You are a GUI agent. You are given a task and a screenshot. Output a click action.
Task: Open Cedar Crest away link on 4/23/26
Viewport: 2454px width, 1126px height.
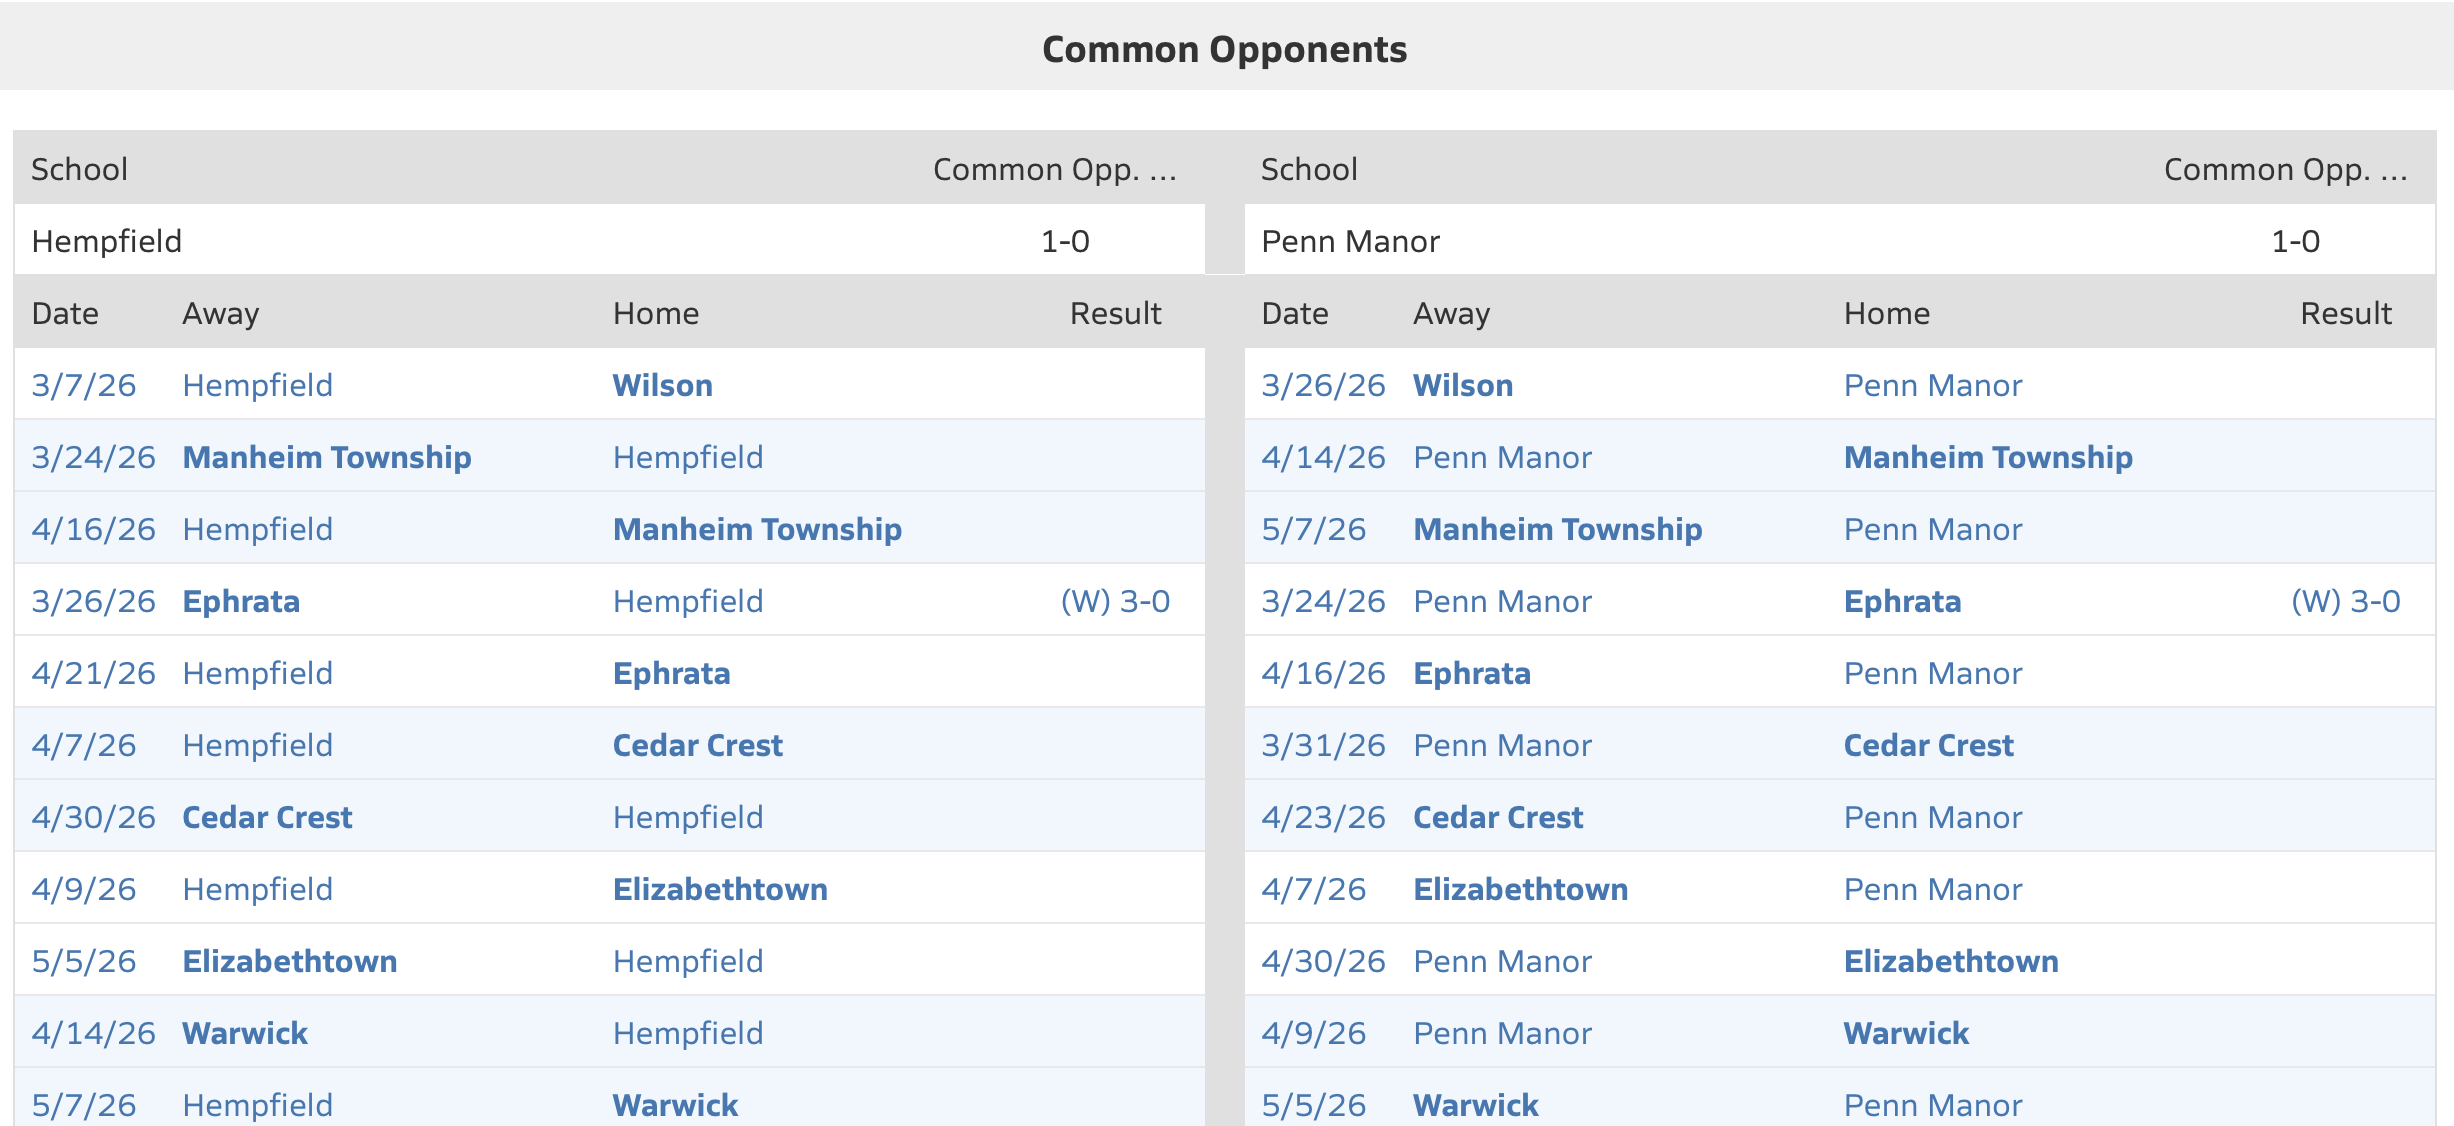[x=1497, y=817]
